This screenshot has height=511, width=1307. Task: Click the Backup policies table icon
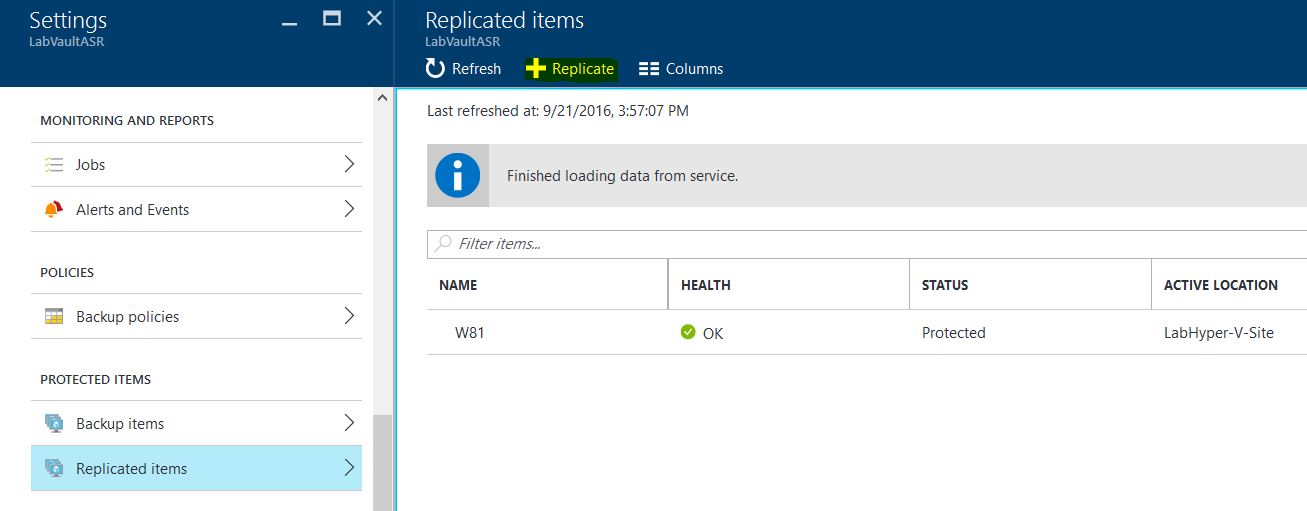(x=54, y=317)
